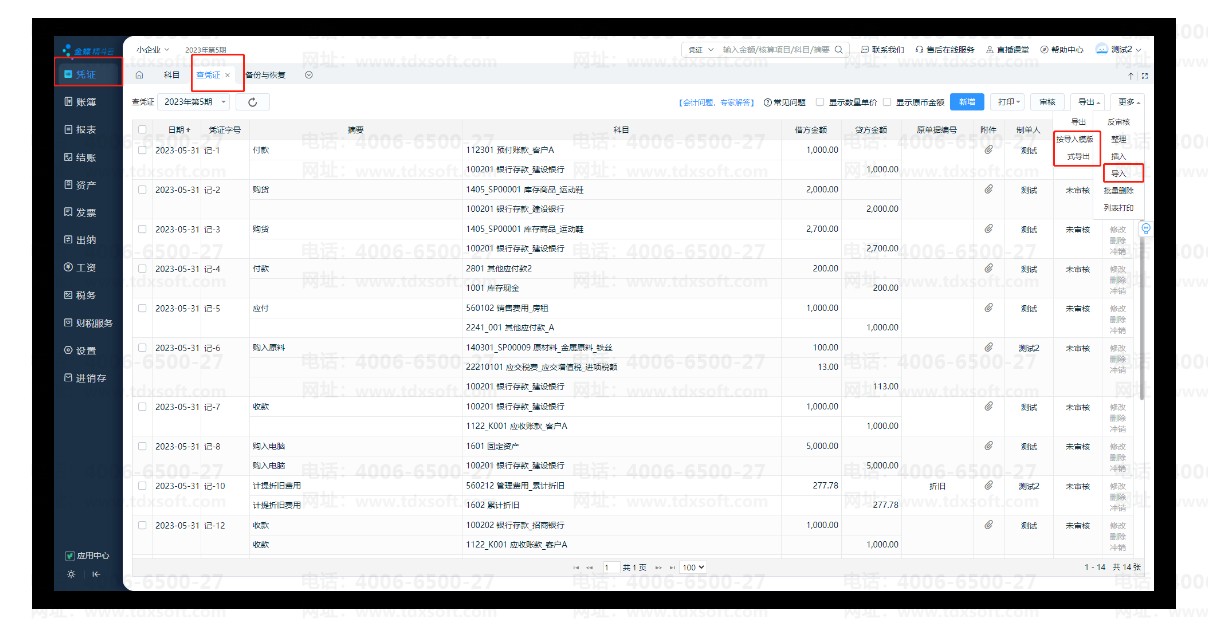Check the voucher 记-6 row checkbox
The width and height of the screenshot is (1208, 627).
142,347
